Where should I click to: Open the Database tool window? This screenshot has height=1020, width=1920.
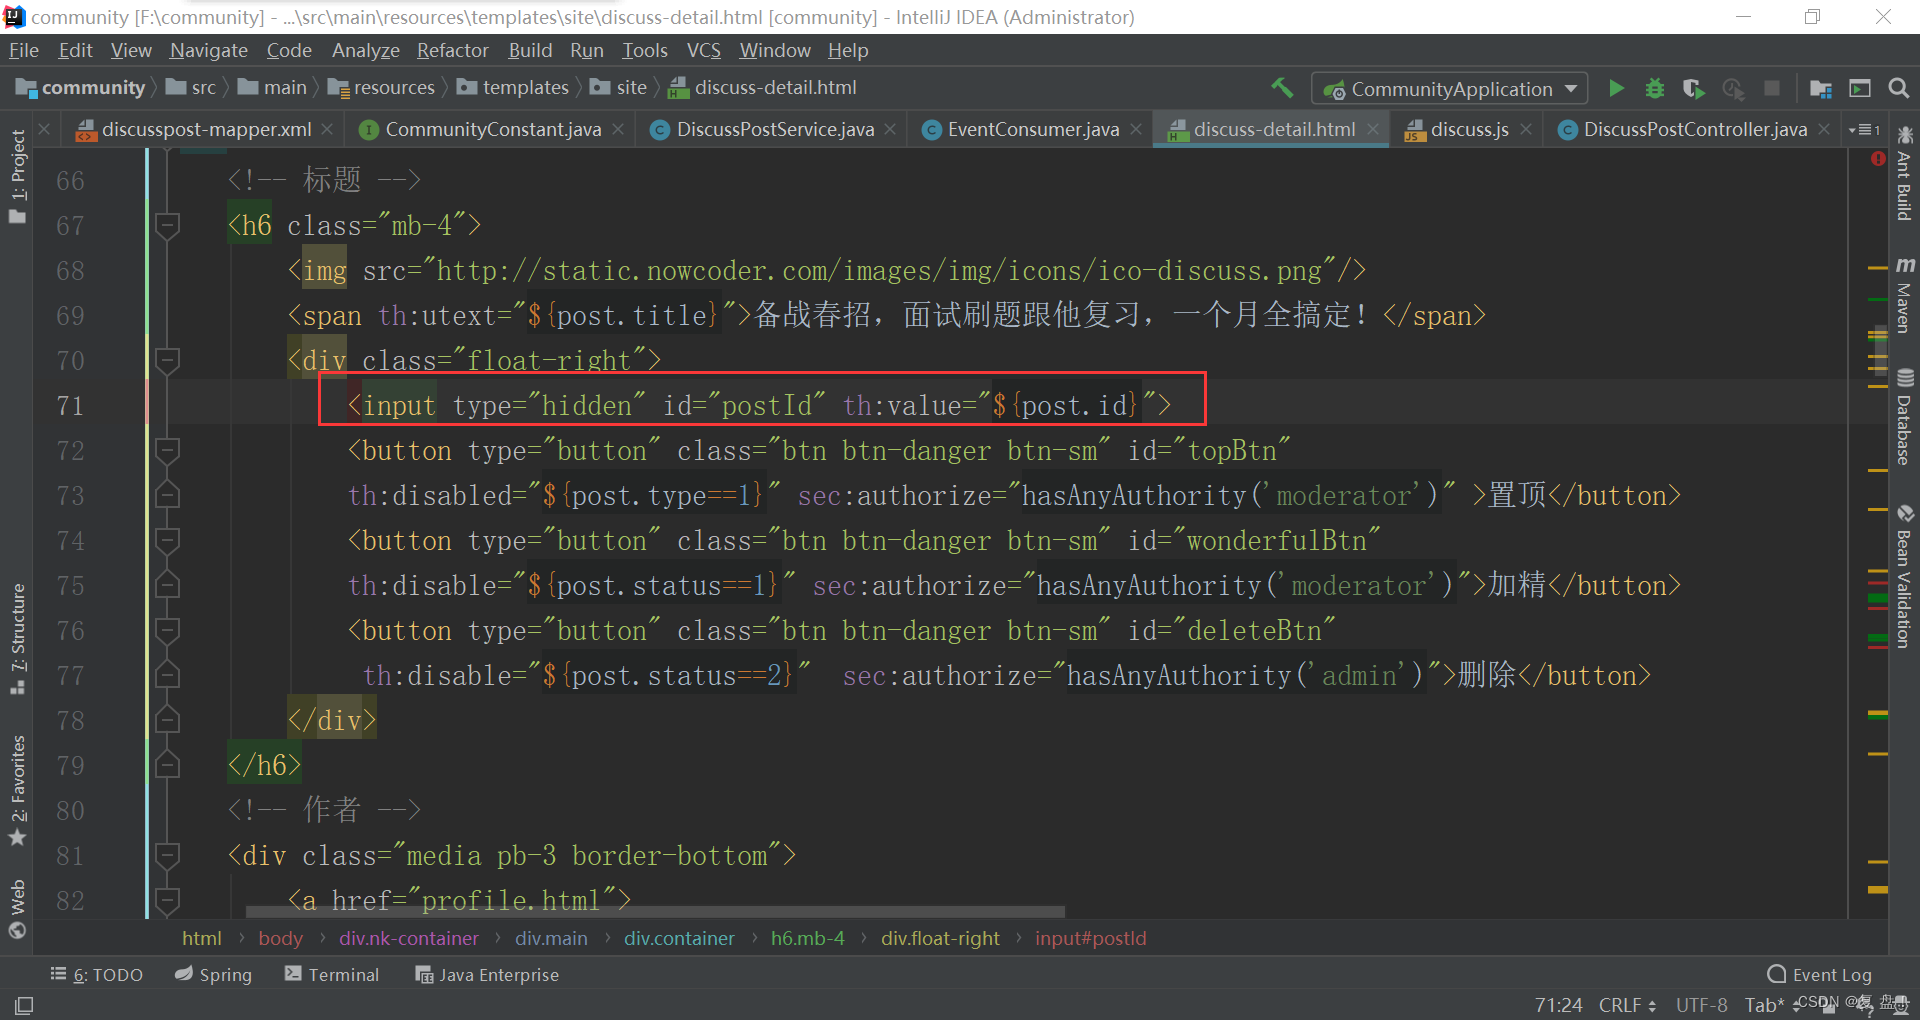pos(1904,418)
